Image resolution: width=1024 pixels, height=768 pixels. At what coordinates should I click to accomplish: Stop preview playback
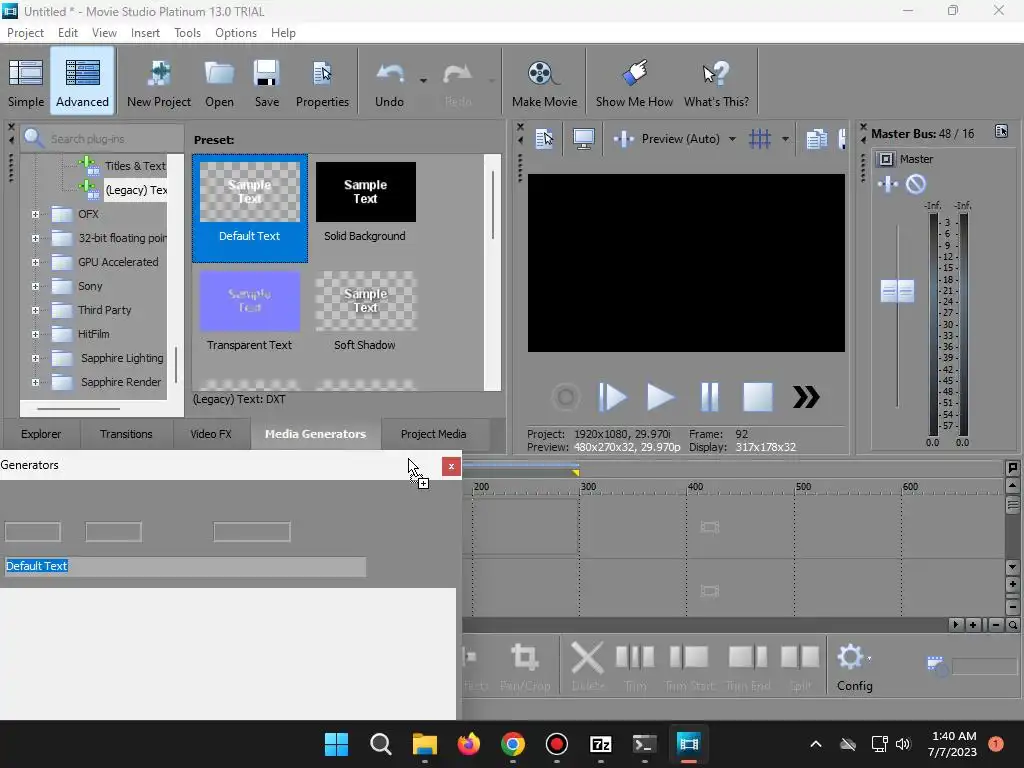[x=758, y=397]
